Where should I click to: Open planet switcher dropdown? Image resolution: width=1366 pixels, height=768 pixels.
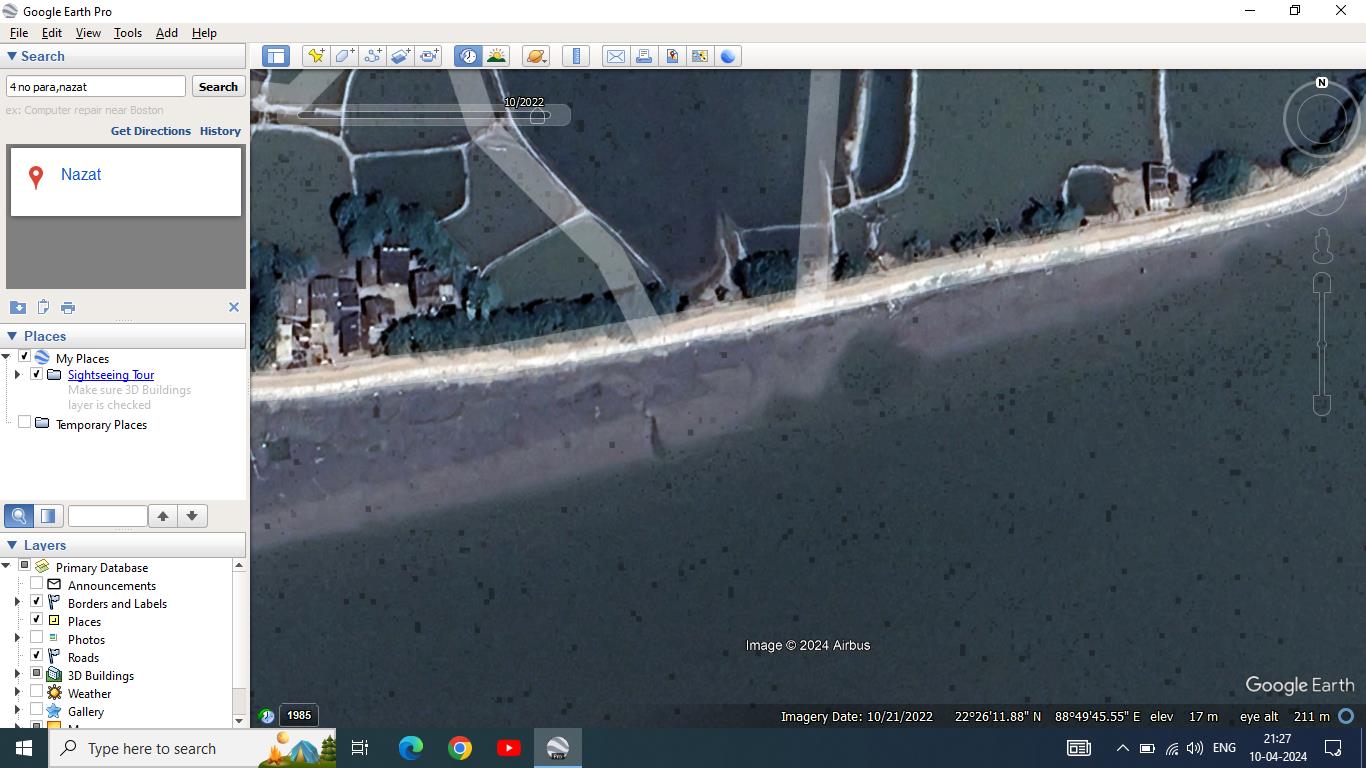pyautogui.click(x=536, y=56)
